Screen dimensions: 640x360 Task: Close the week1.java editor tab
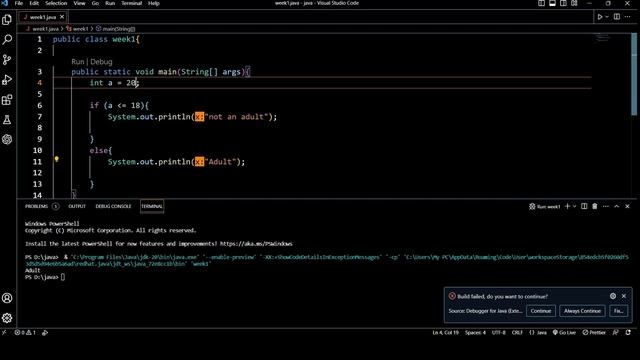(62, 17)
